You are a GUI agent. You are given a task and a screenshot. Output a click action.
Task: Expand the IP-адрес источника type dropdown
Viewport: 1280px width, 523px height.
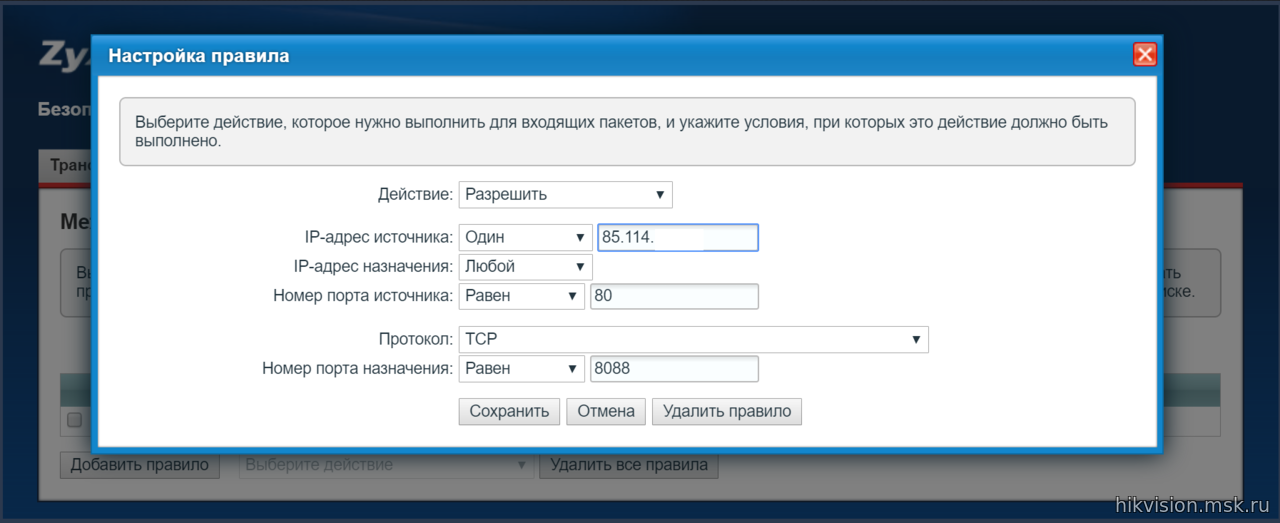[525, 237]
